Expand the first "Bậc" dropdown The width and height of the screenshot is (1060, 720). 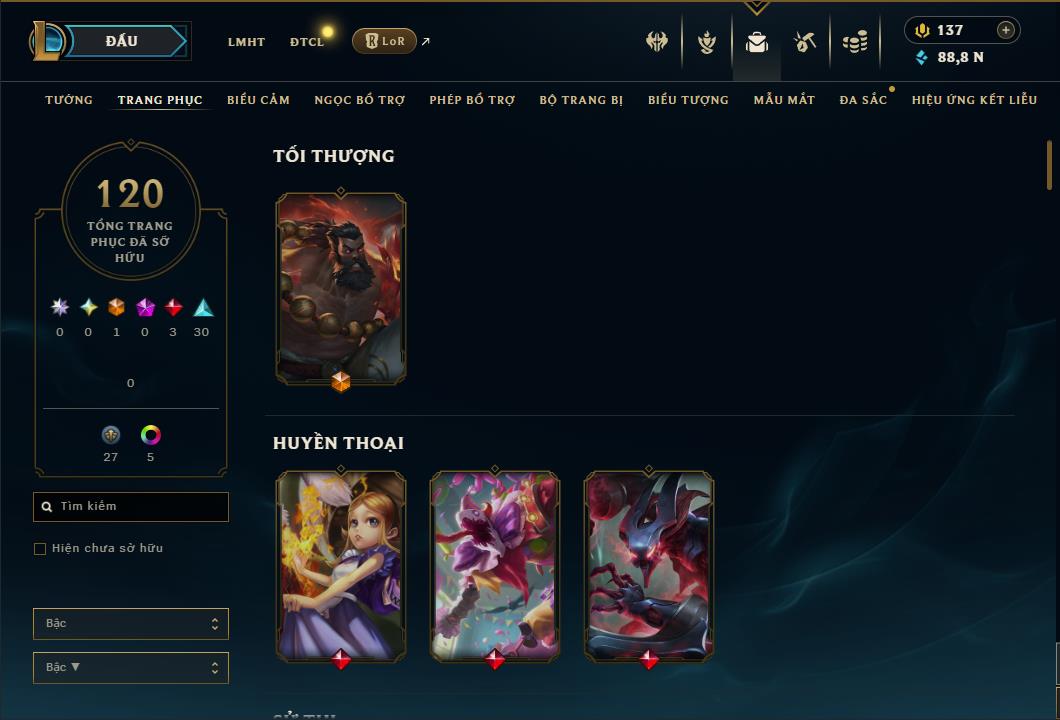coord(130,623)
